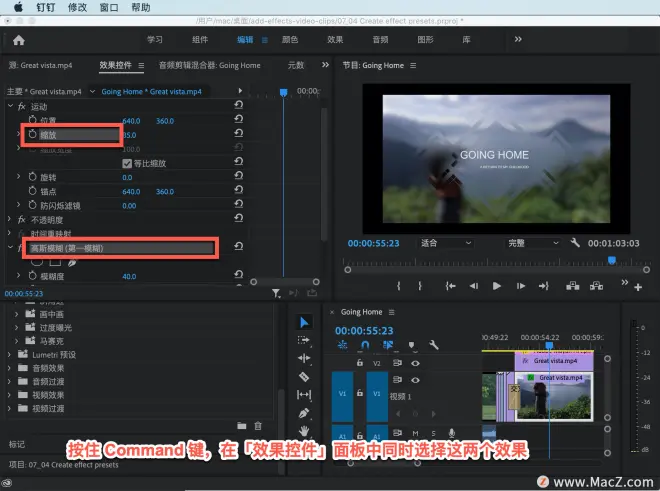Expand the Blurriness parameter

(x=19, y=275)
